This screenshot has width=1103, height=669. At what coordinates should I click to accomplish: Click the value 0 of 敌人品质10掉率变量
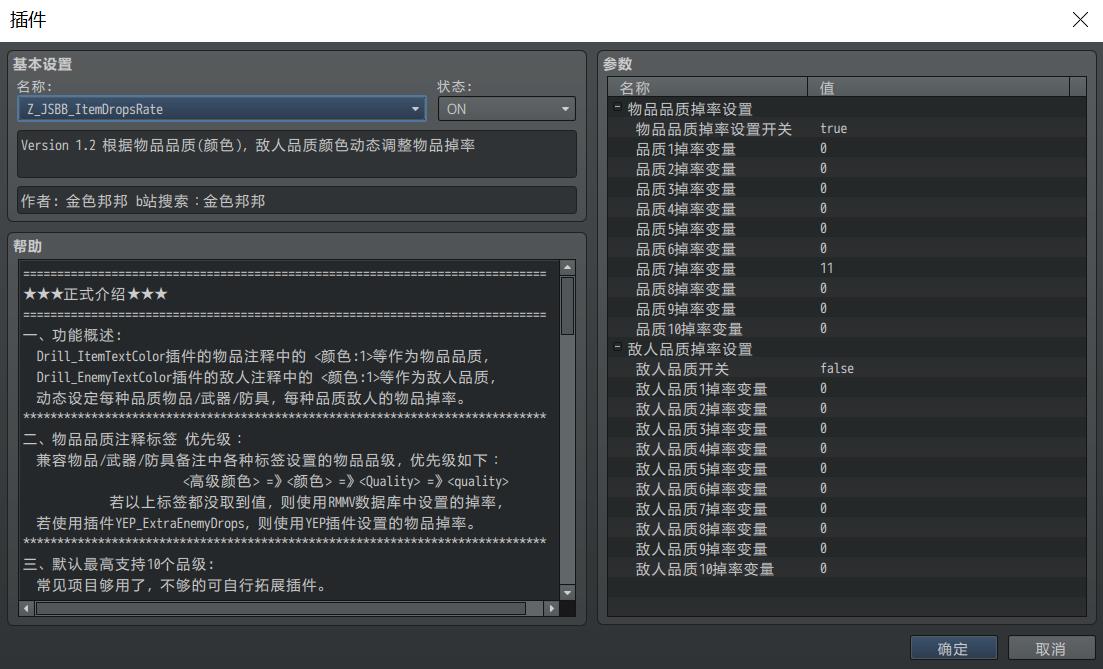[823, 569]
